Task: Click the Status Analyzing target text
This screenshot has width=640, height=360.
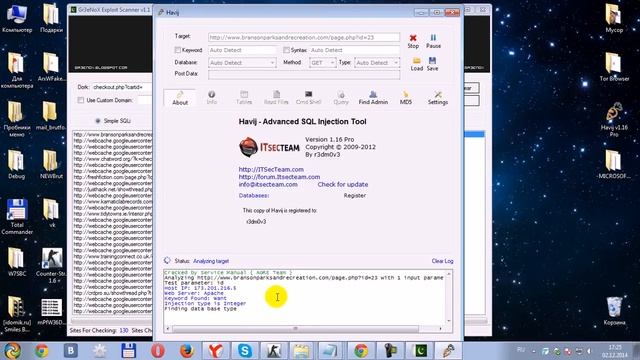Action: [x=211, y=261]
